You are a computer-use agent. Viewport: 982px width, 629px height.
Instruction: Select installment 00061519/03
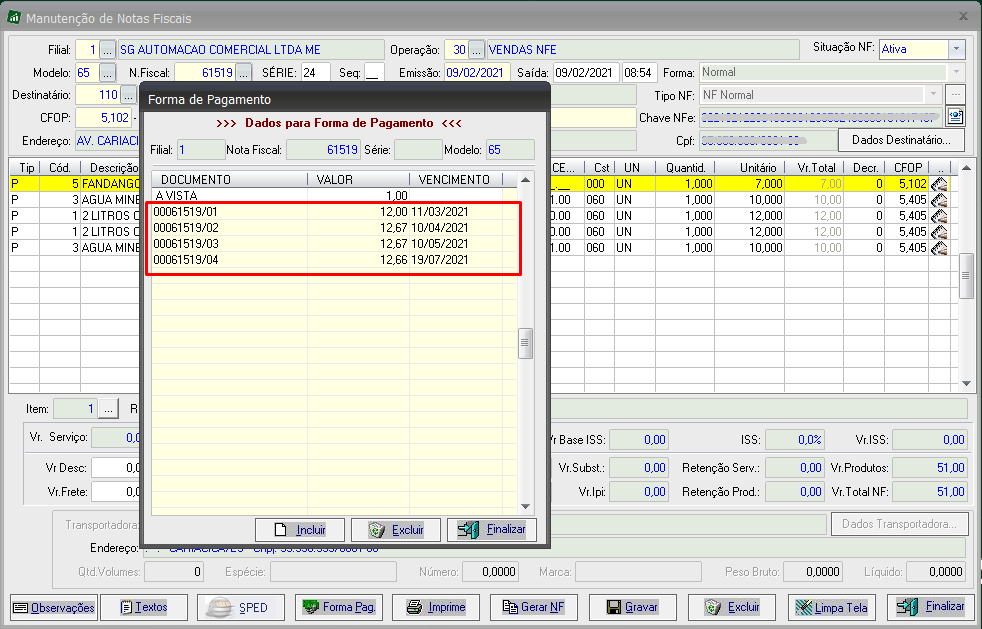334,244
